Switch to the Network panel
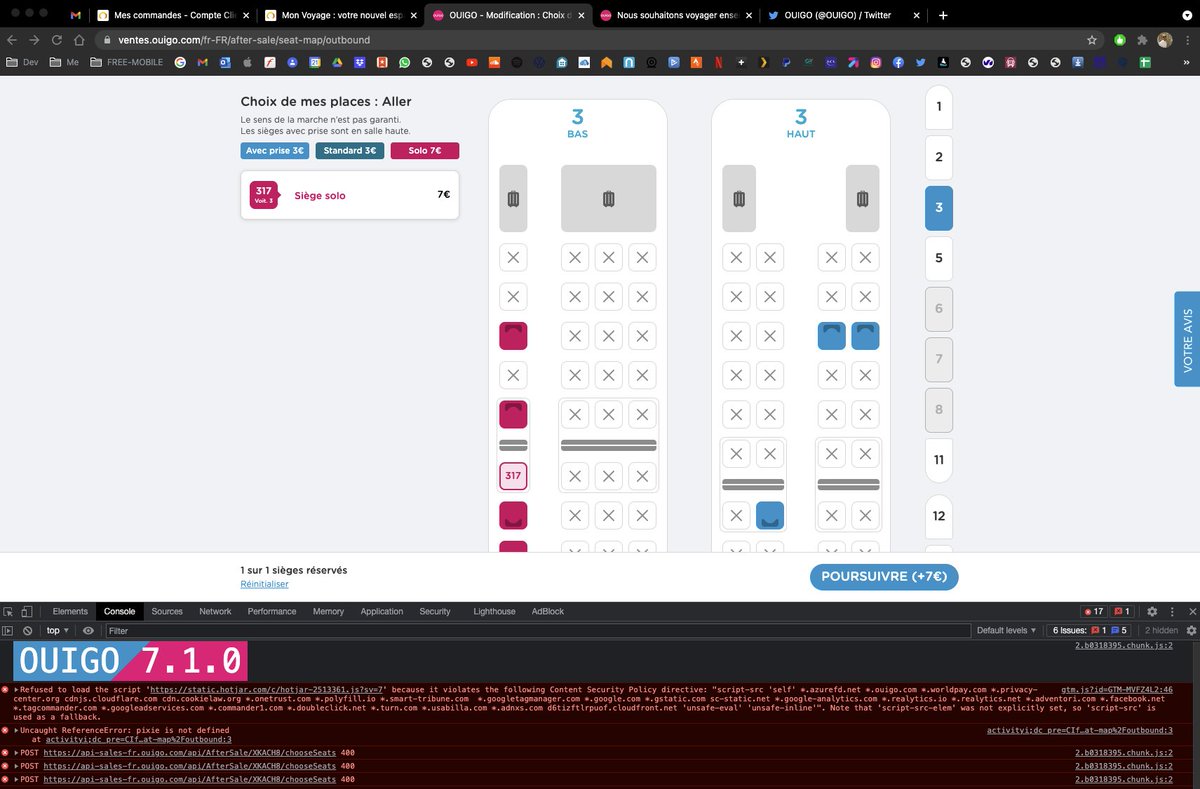The image size is (1200, 789). click(x=215, y=611)
